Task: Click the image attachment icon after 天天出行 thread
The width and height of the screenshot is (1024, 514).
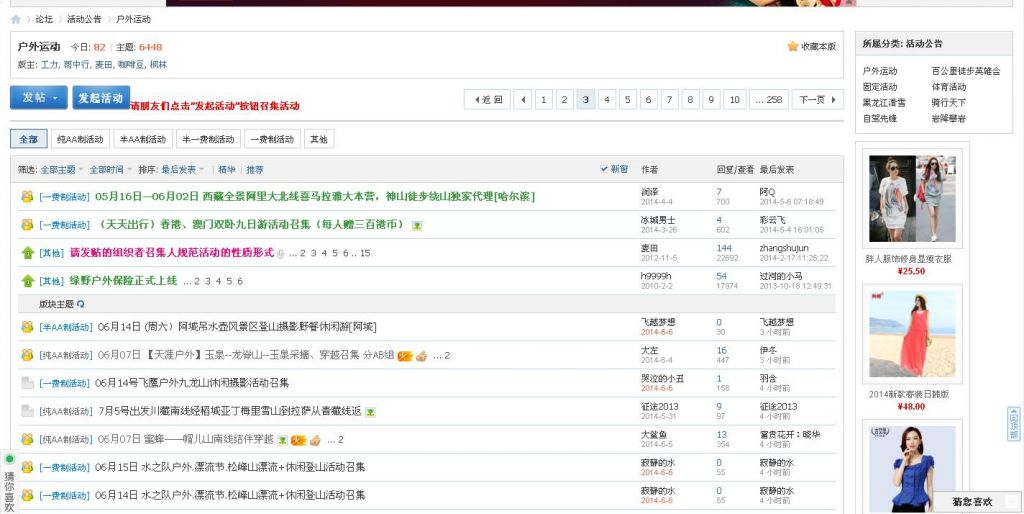Action: tap(416, 225)
